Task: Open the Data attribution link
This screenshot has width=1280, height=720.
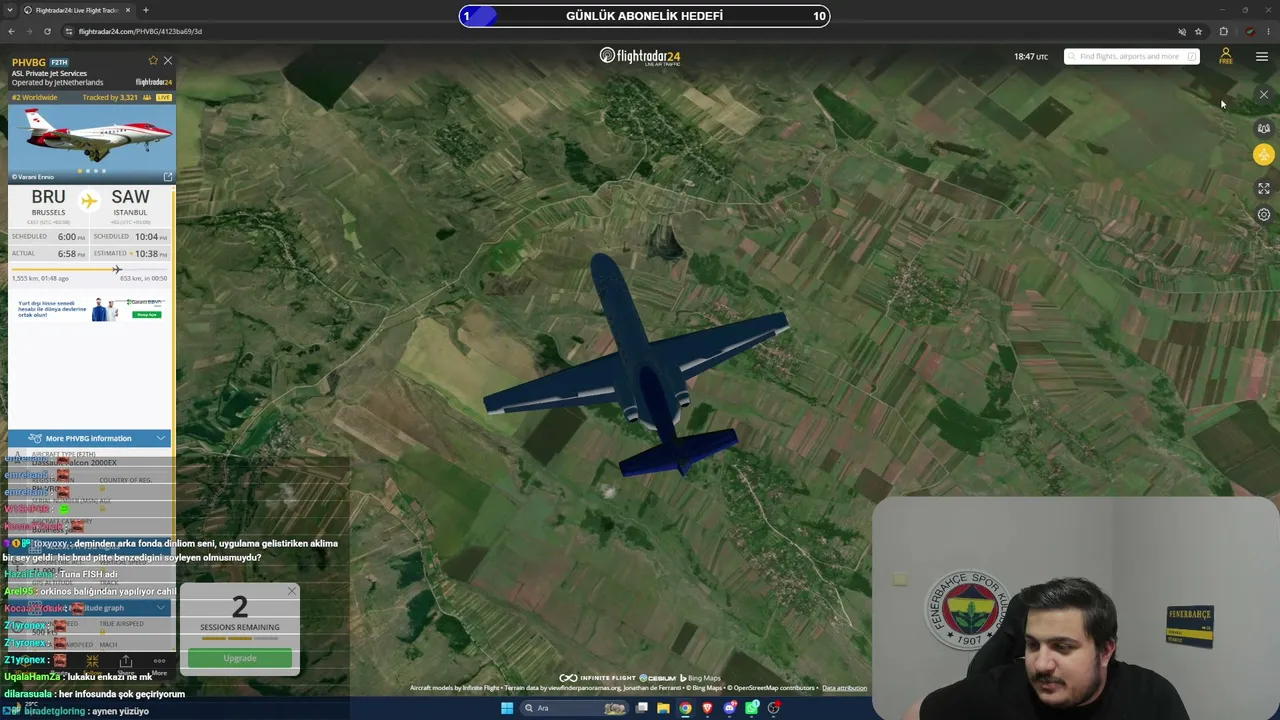Action: (x=844, y=688)
